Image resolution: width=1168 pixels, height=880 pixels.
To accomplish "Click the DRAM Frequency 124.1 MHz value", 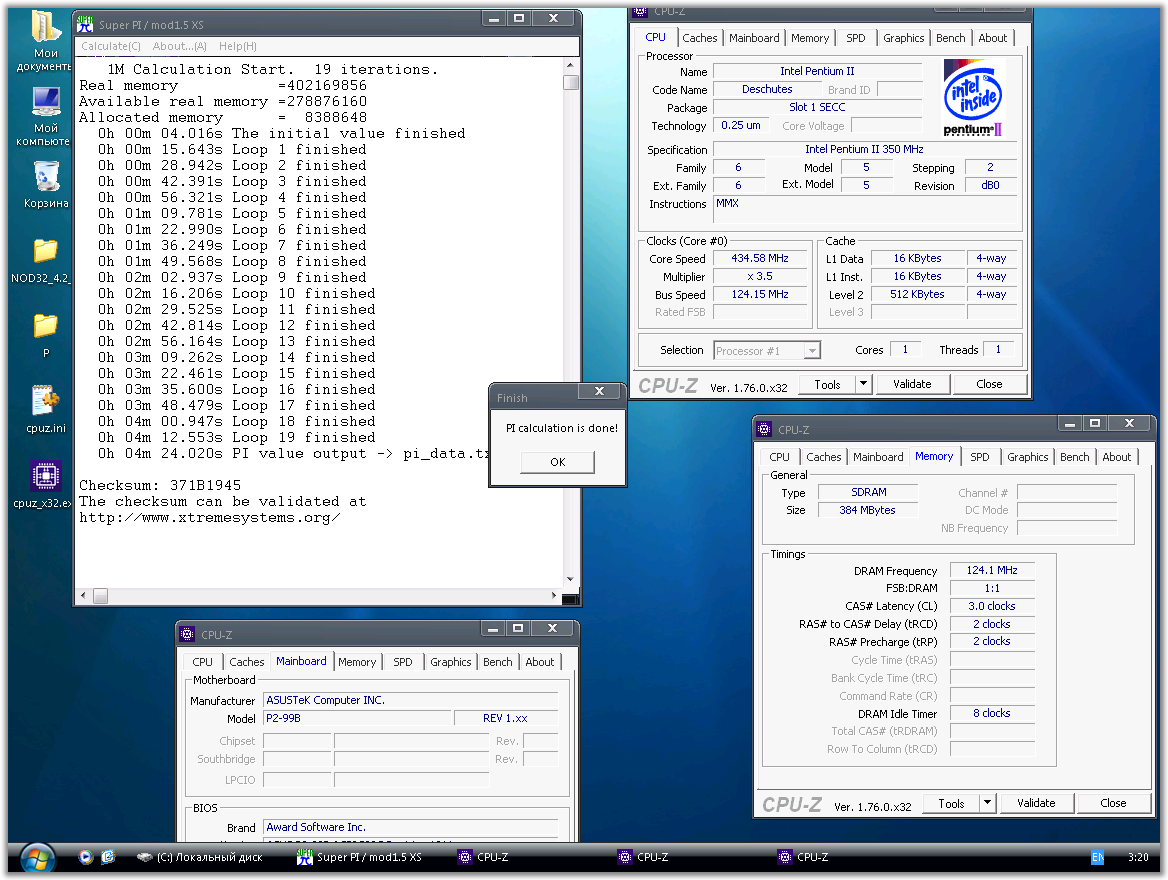I will coord(991,570).
